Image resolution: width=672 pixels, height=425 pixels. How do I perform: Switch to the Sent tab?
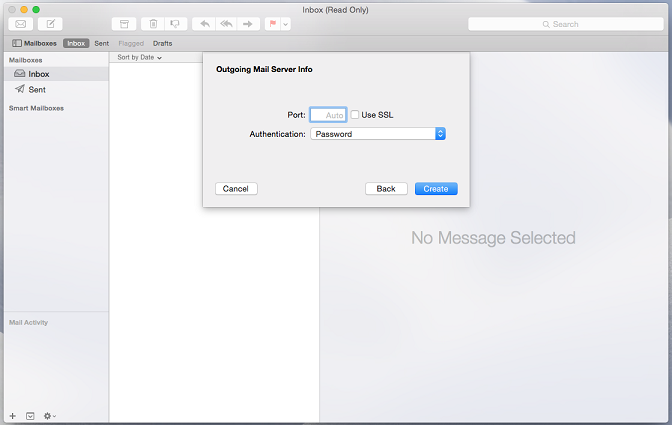[102, 44]
